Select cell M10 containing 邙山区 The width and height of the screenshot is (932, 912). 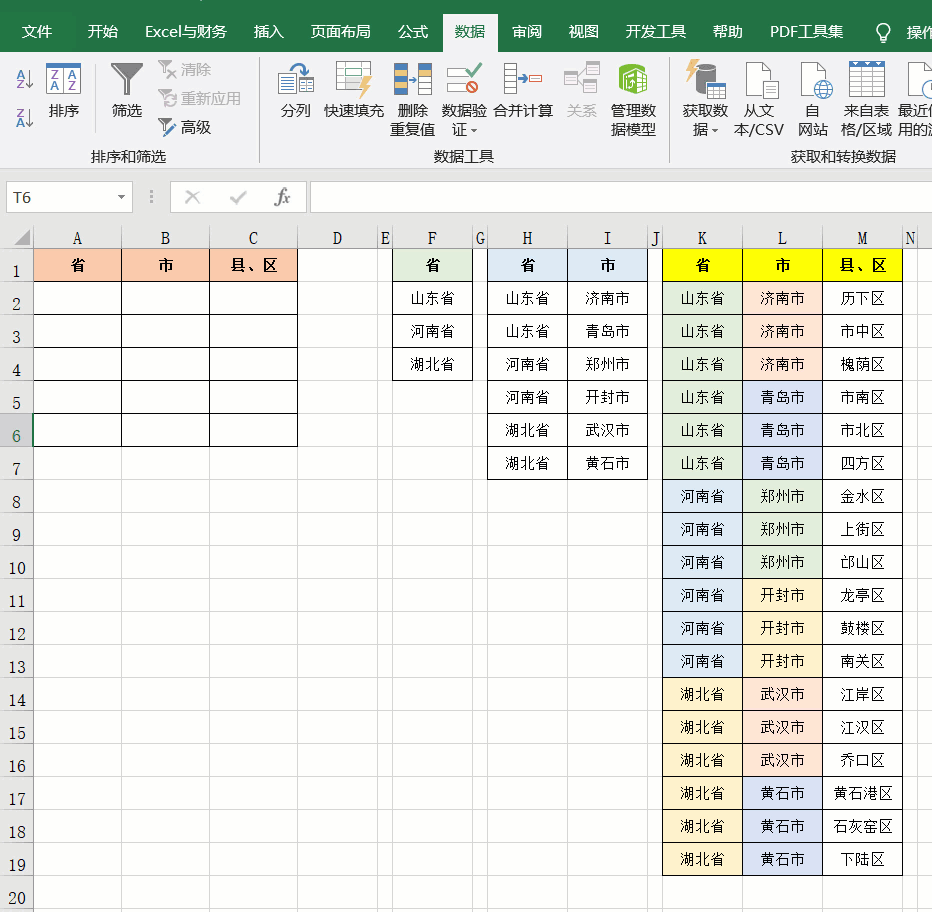click(862, 562)
